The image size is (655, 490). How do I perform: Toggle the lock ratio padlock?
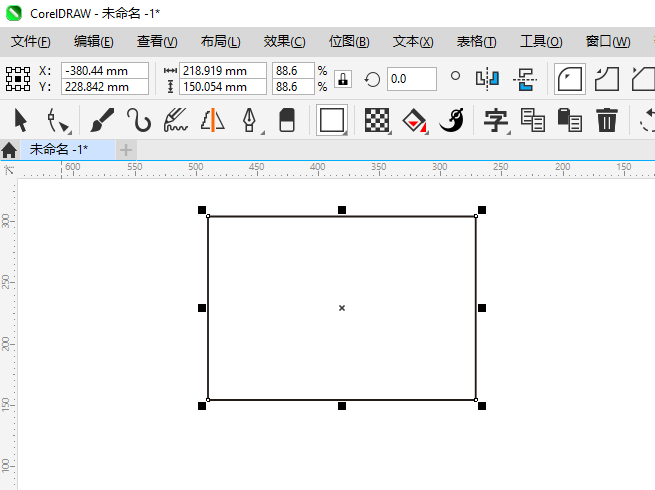pyautogui.click(x=343, y=79)
